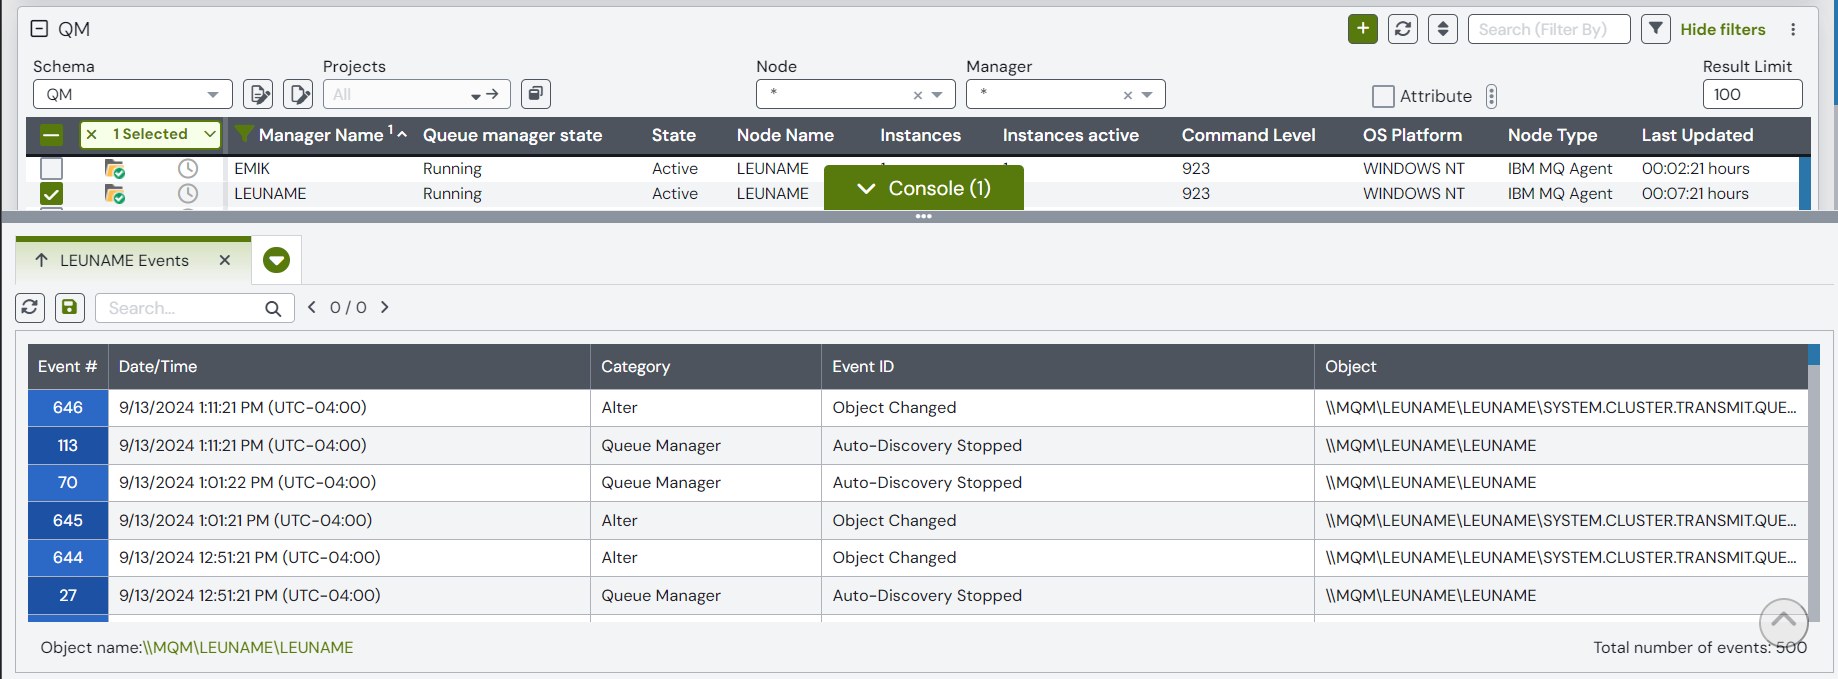Collapse the QM viewlet panel
Screen dimensions: 1838x679
point(39,29)
